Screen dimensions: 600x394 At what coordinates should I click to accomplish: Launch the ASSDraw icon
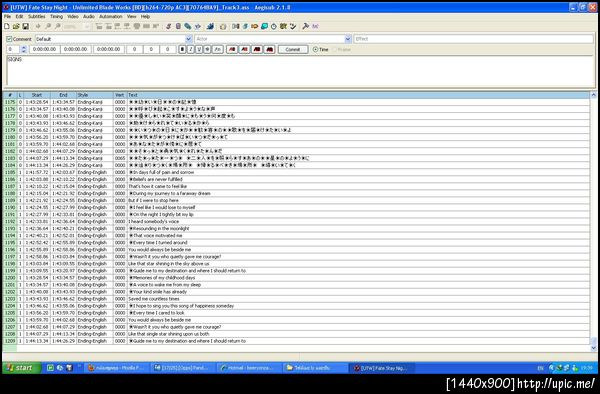(223, 26)
